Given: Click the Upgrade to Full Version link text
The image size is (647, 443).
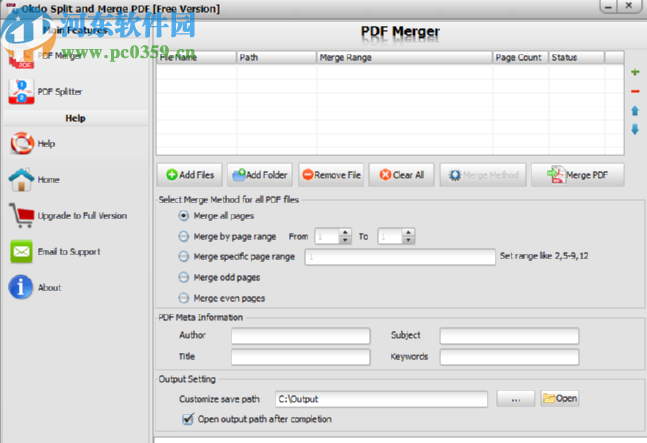Looking at the screenshot, I should tap(82, 216).
